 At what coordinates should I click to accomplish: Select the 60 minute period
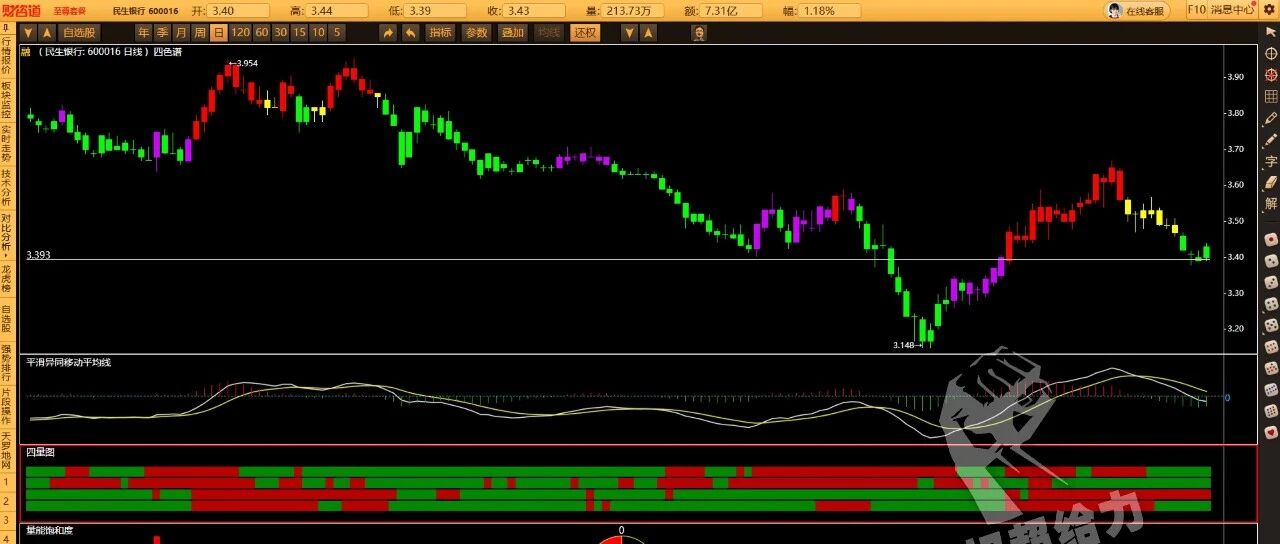click(262, 32)
